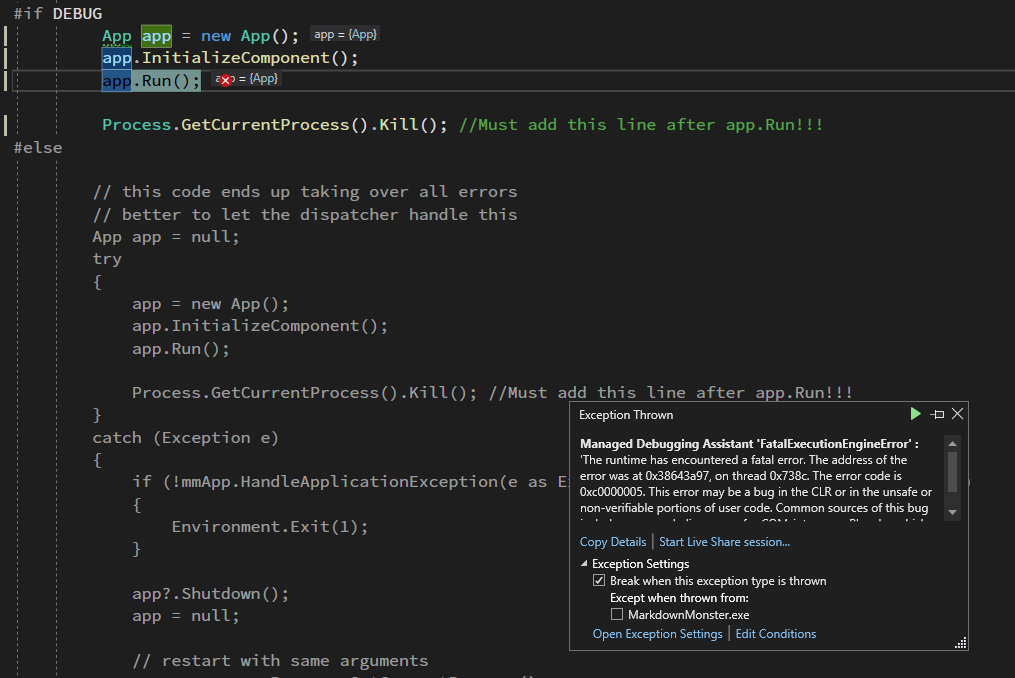The height and width of the screenshot is (678, 1015).
Task: Click scroll-down arrow in exception message
Action: pyautogui.click(x=952, y=511)
